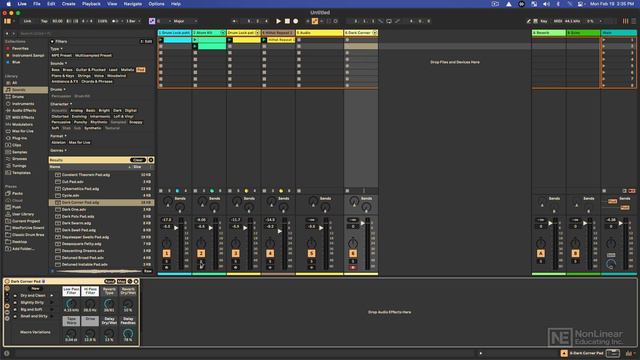Screen dimensions: 640x360
Task: Click Add Folder in Places
Action: 23,249
